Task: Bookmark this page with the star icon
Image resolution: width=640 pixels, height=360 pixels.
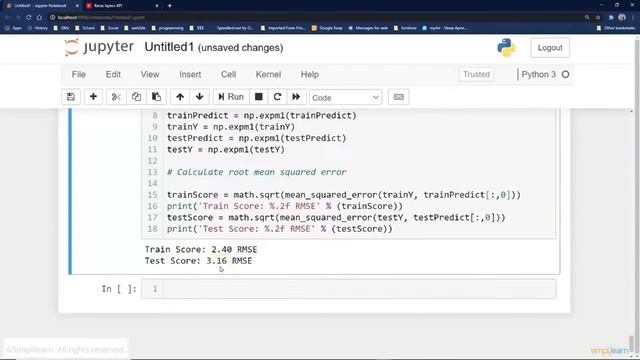Action: (x=598, y=18)
